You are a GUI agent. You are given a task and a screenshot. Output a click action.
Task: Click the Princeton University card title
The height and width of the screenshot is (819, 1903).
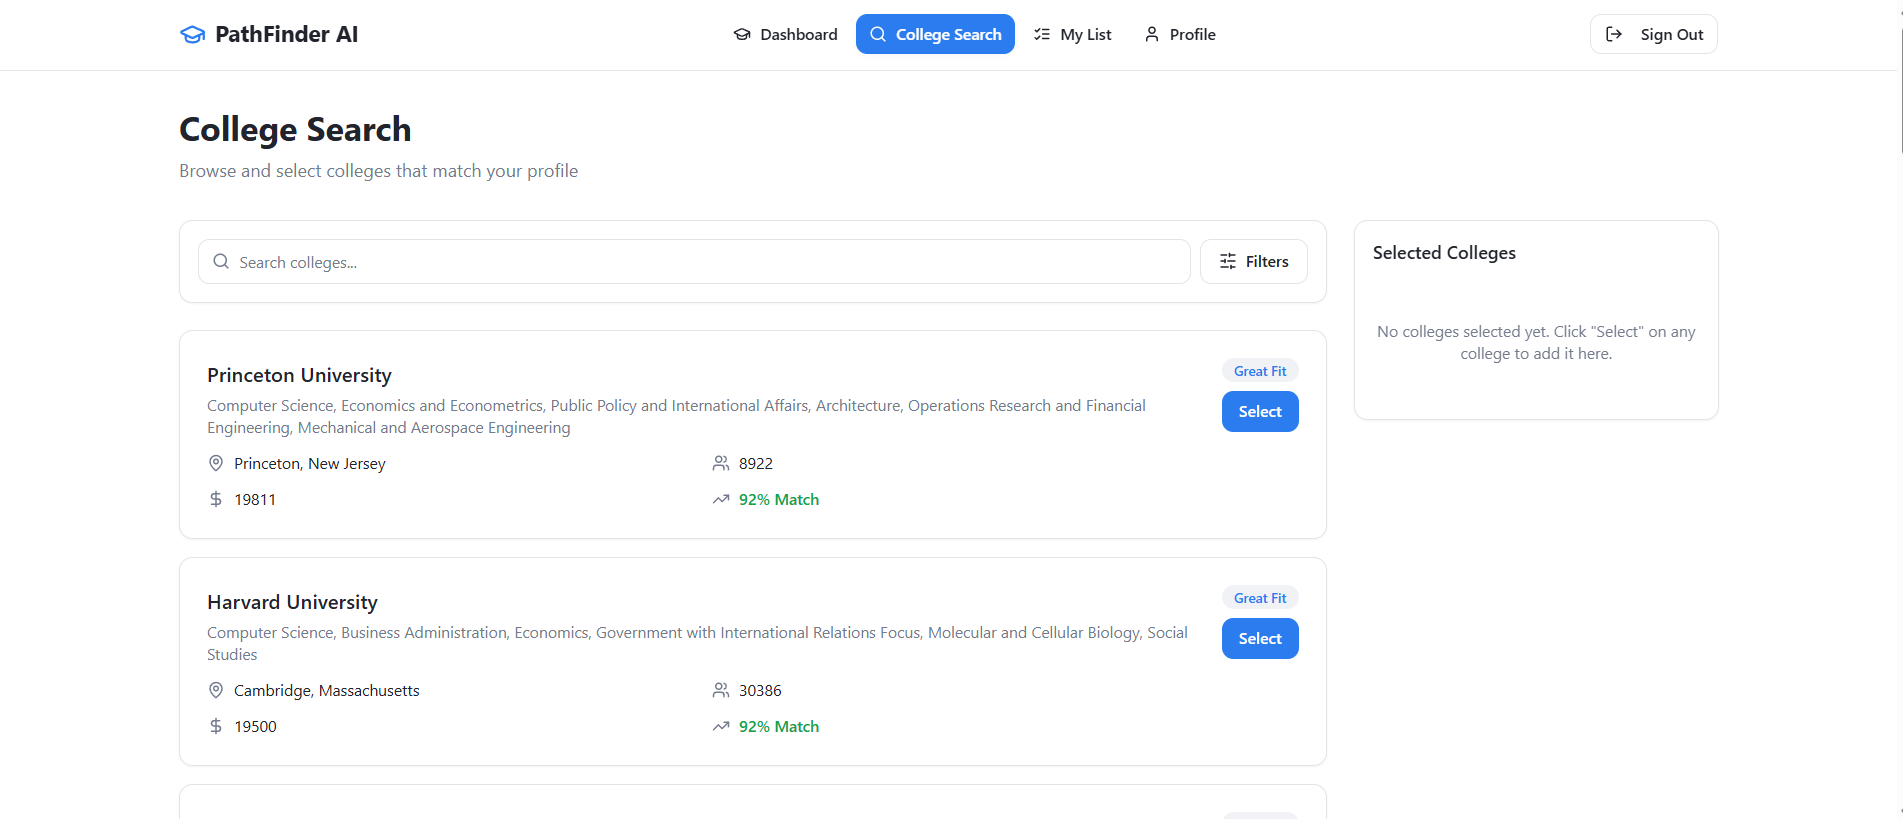pyautogui.click(x=299, y=375)
